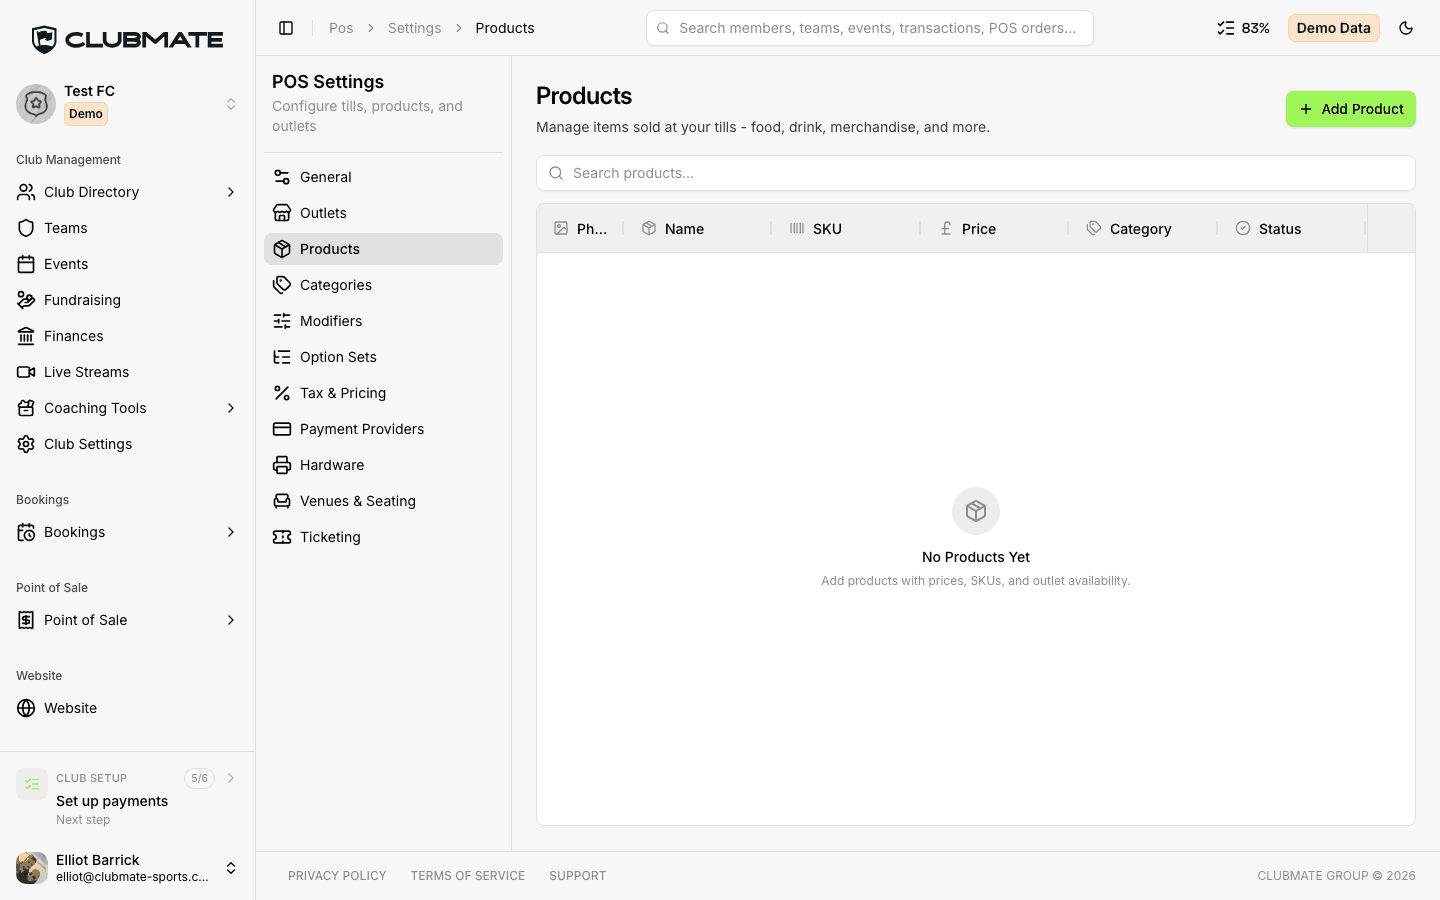This screenshot has width=1440, height=900.
Task: Switch to dark mode moon icon
Action: [1406, 28]
